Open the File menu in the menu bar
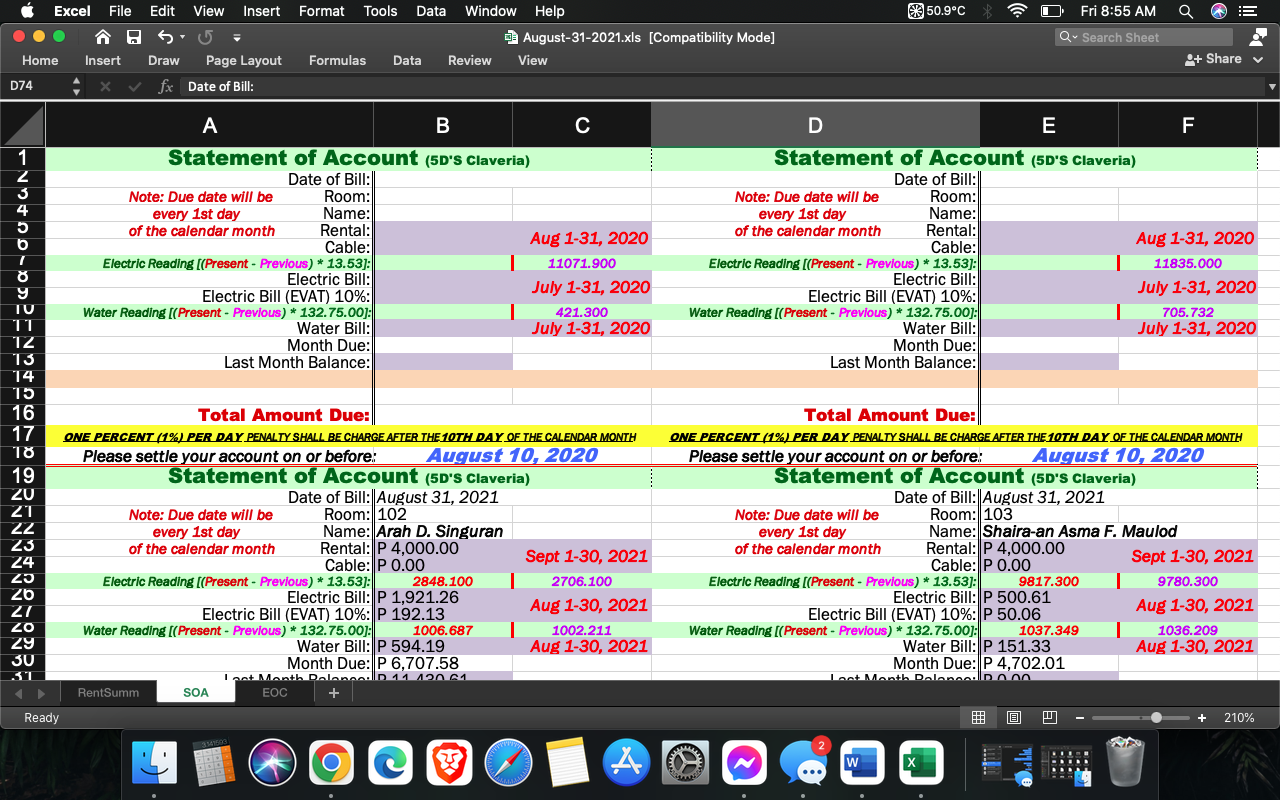The image size is (1280, 800). tap(120, 11)
